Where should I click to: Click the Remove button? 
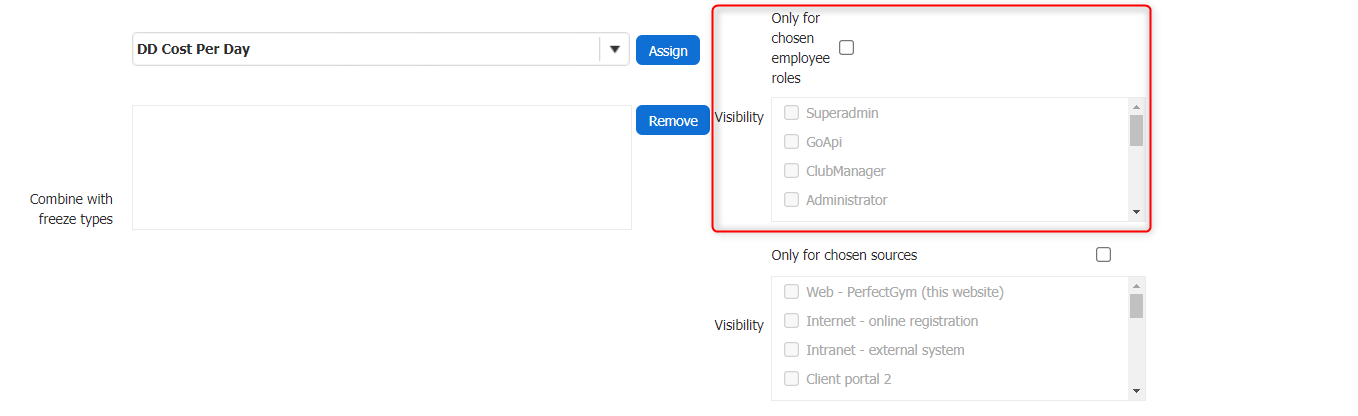coord(673,121)
